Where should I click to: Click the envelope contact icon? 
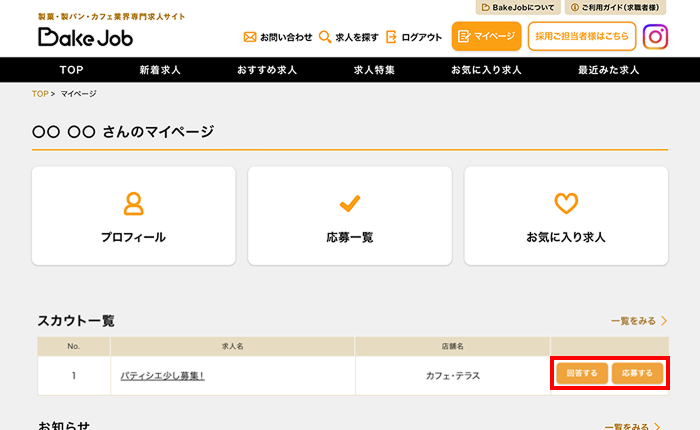[250, 38]
